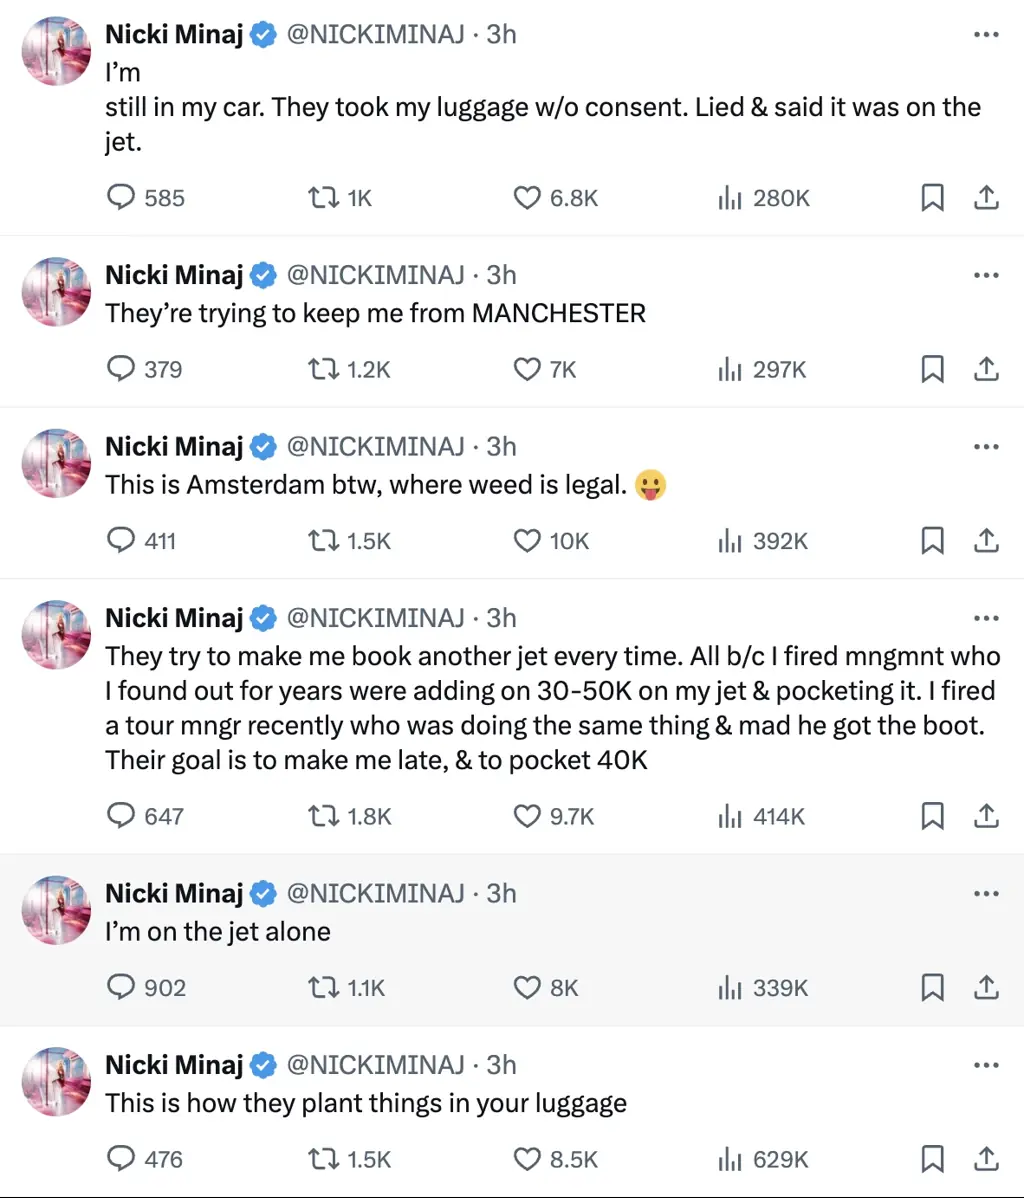
Task: Like the 'plant things in your luggage' tweet
Action: click(527, 1159)
